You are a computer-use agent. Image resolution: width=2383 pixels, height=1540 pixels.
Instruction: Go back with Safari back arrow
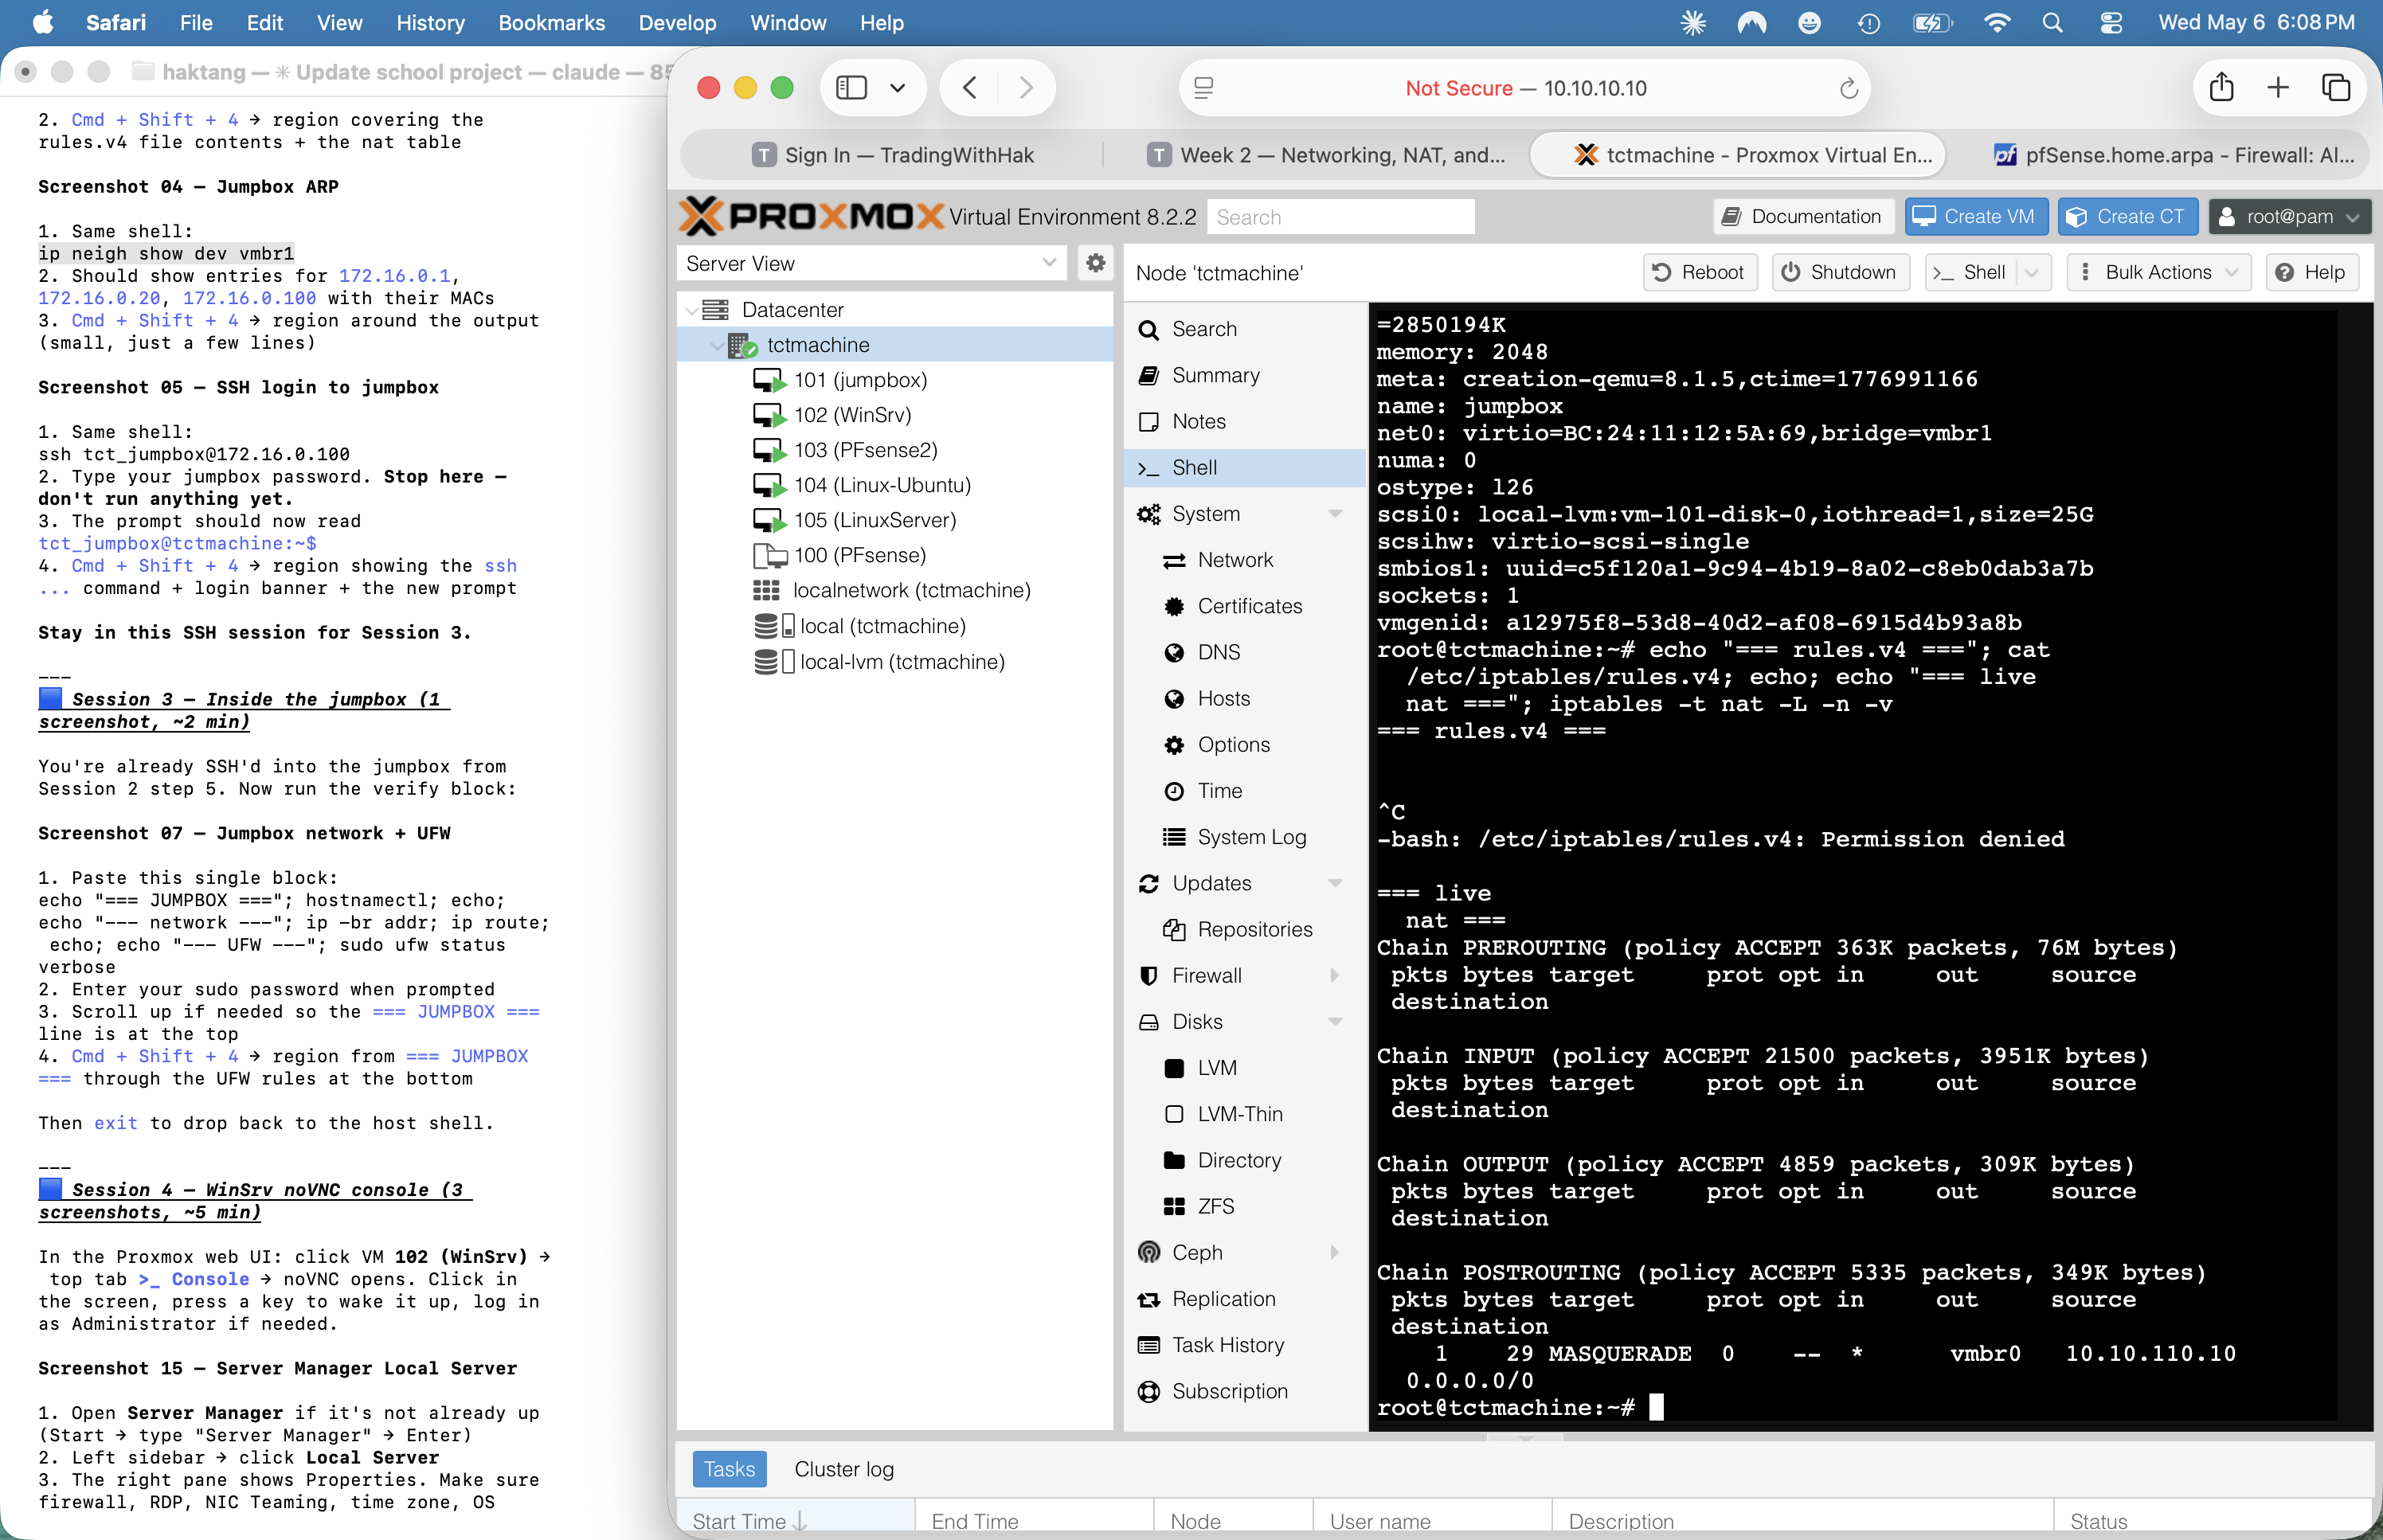[x=970, y=88]
